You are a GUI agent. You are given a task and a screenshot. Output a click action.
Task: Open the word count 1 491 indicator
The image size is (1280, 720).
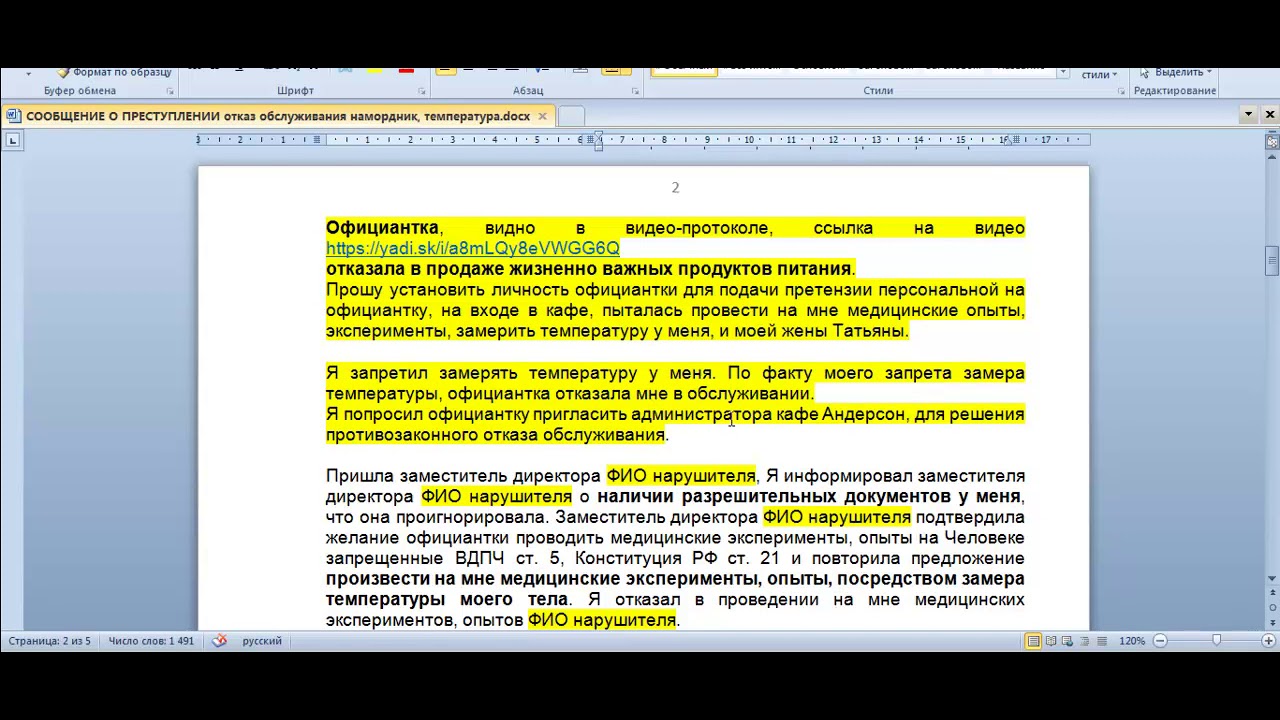pyautogui.click(x=151, y=641)
